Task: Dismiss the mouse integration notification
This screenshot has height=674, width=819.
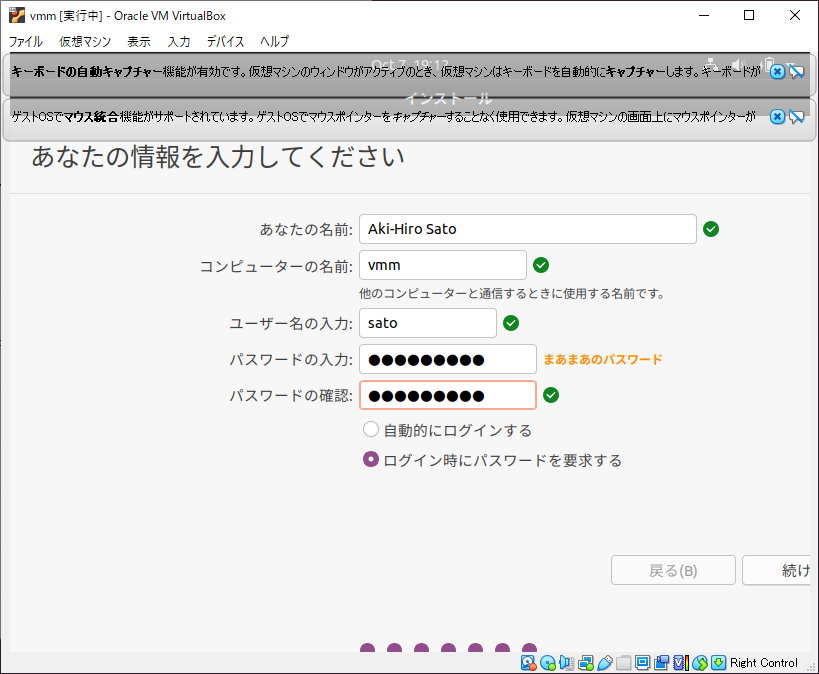Action: 777,117
